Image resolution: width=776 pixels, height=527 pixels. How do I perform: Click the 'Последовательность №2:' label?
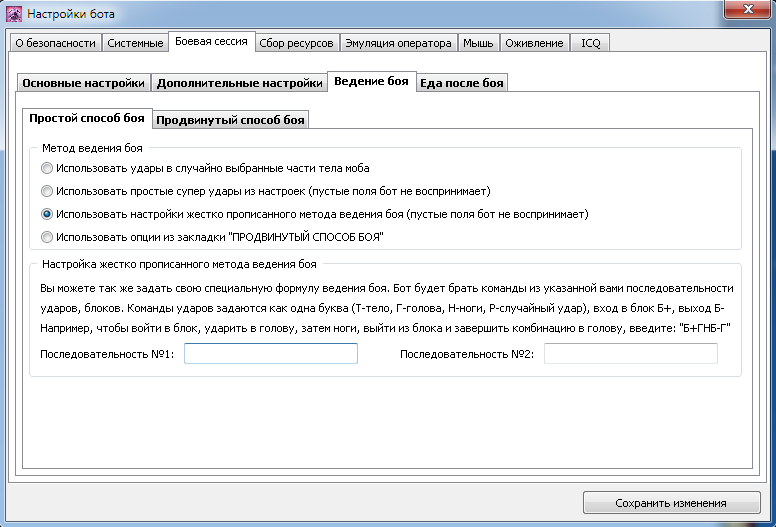point(467,354)
